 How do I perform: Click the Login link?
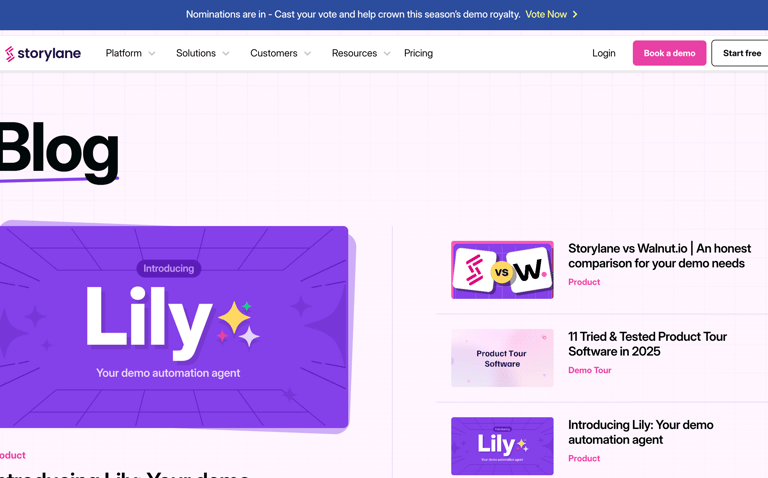tap(603, 53)
